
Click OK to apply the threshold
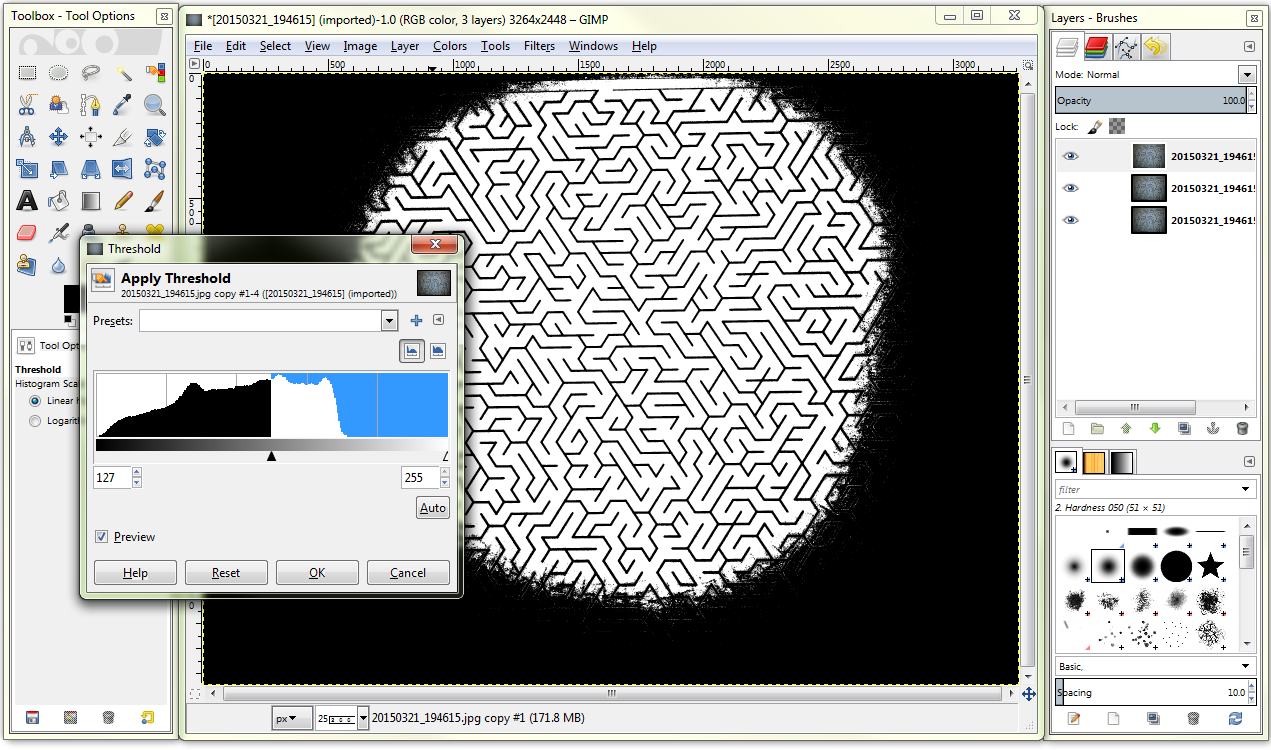click(317, 572)
